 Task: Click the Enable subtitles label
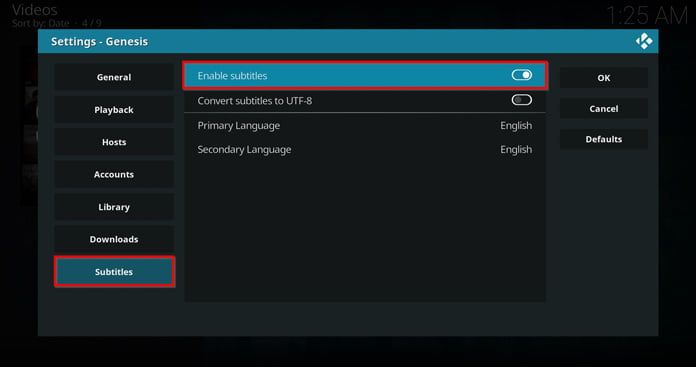232,76
